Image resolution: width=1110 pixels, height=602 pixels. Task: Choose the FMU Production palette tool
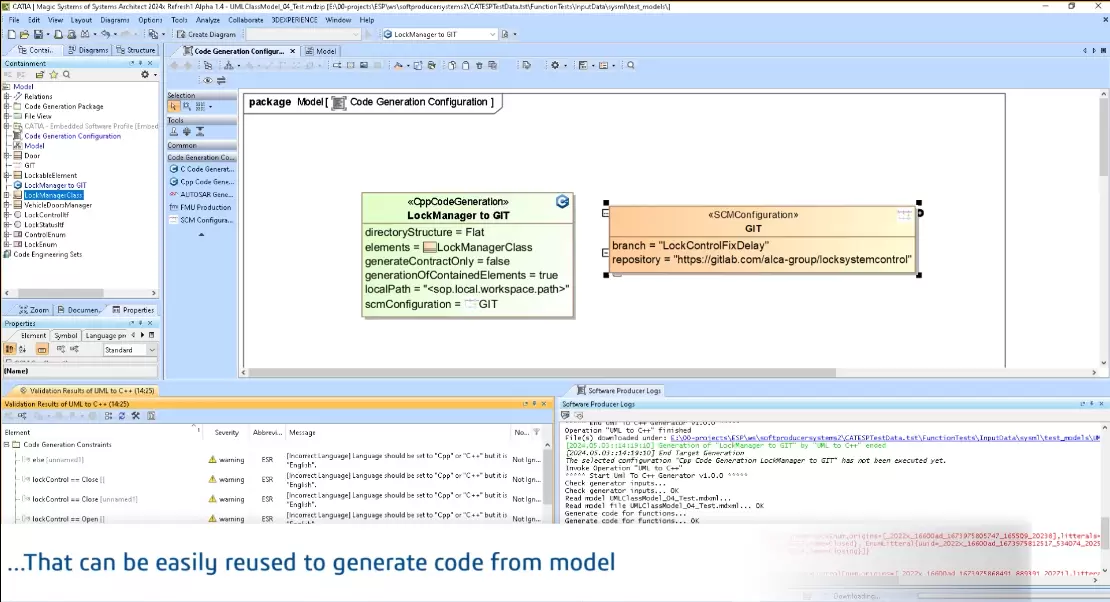(x=205, y=207)
